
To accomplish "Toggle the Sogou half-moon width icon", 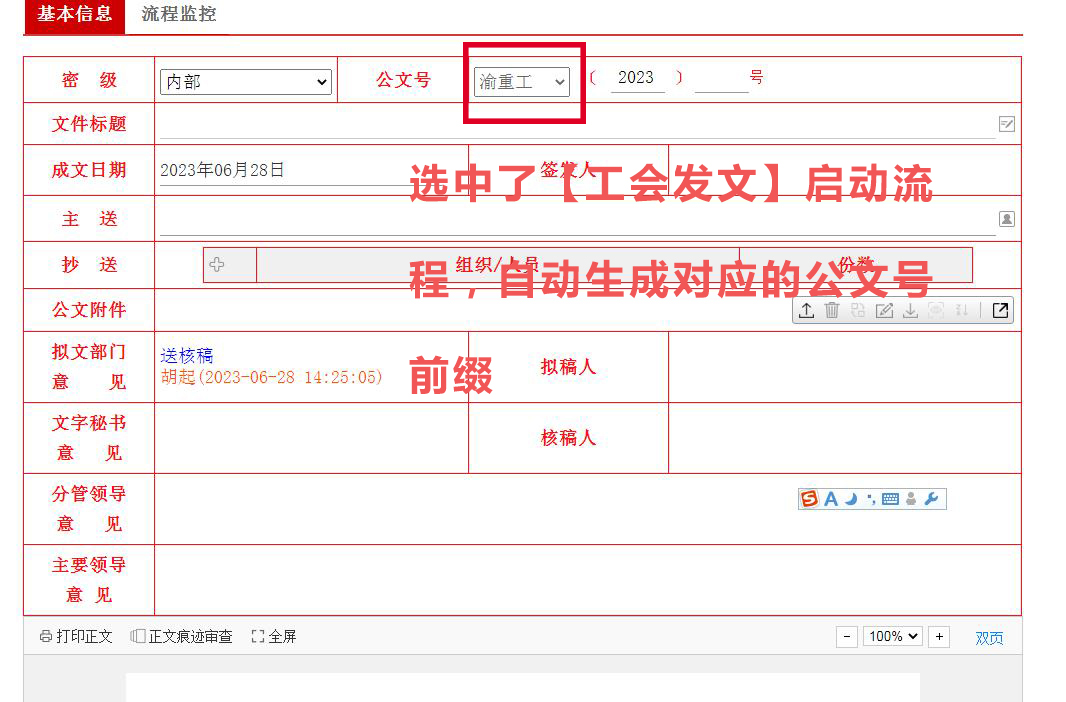I will (x=851, y=499).
